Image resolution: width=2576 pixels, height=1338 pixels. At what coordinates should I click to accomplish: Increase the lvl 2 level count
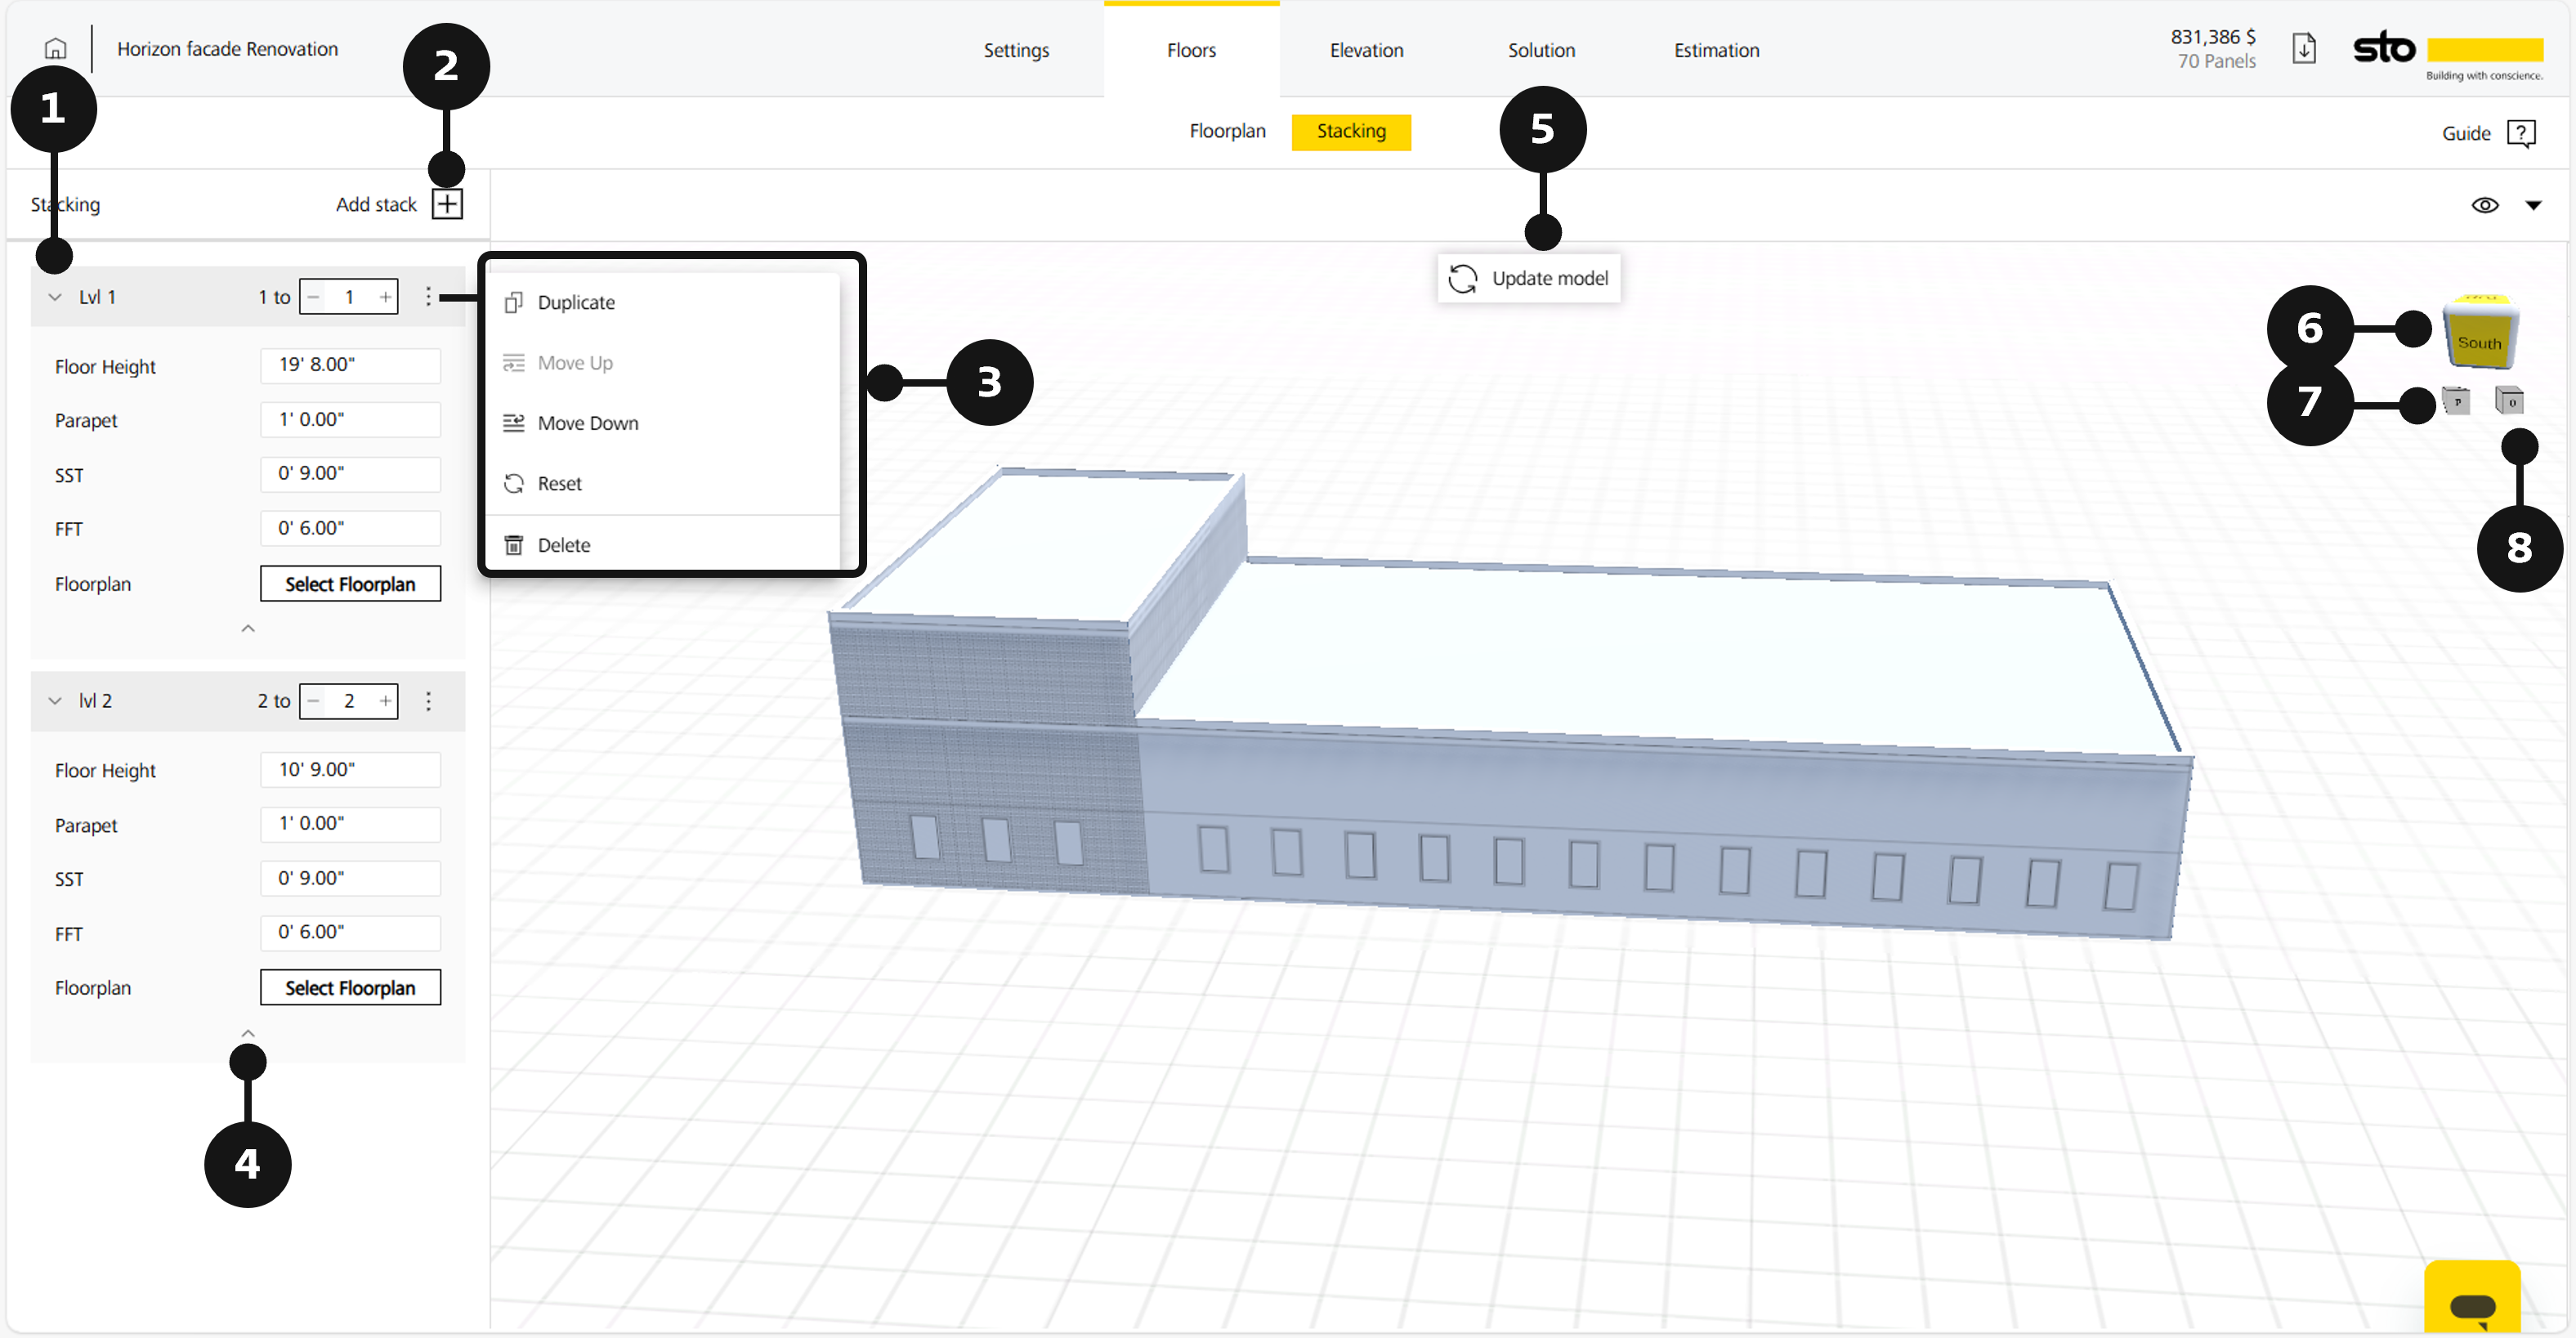point(385,701)
